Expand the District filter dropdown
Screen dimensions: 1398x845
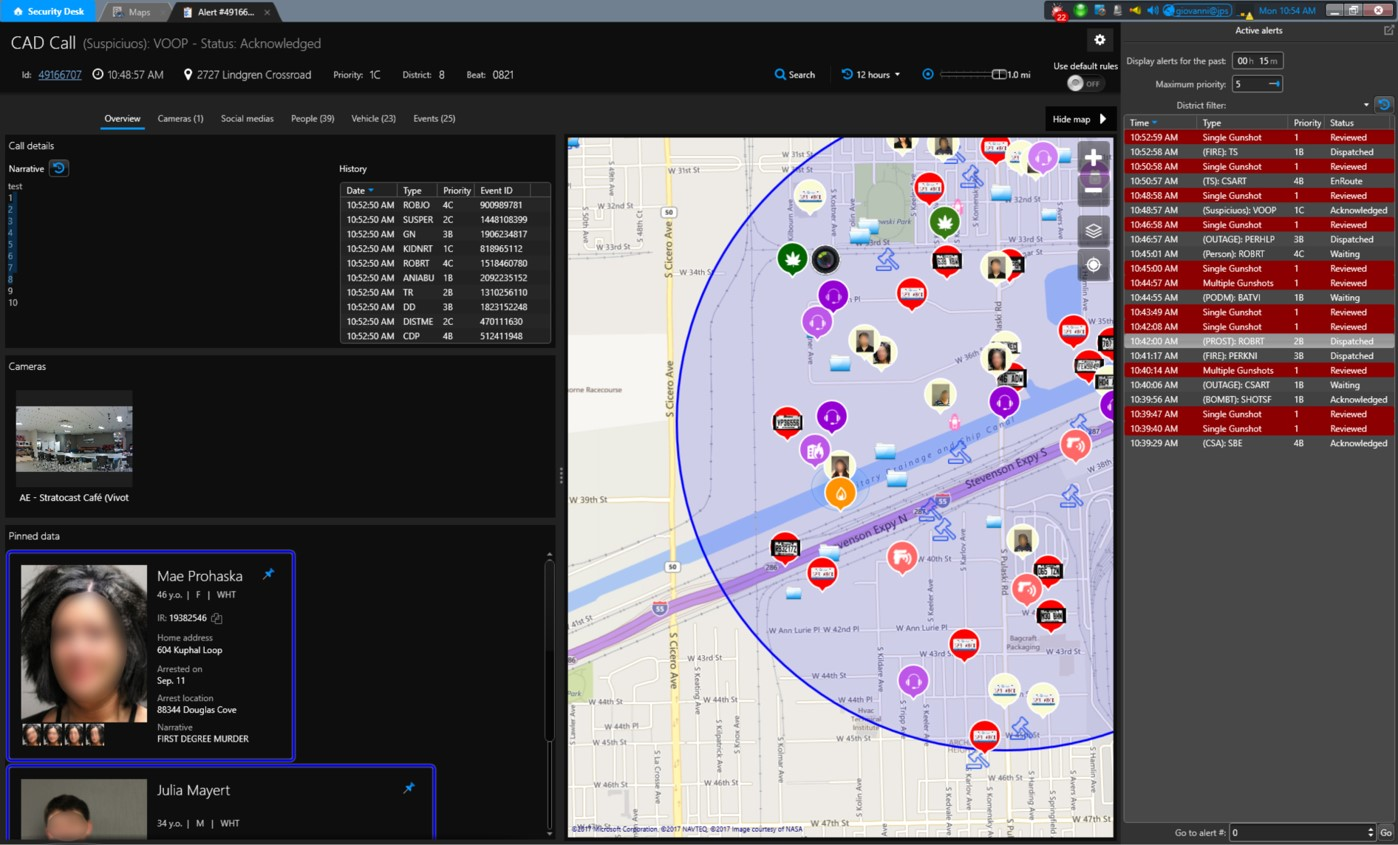click(x=1366, y=104)
